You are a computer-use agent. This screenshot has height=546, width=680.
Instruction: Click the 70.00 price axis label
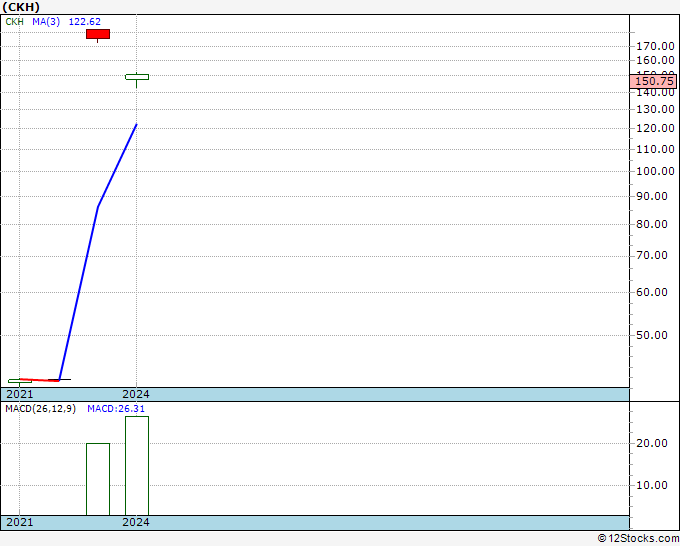pyautogui.click(x=652, y=255)
